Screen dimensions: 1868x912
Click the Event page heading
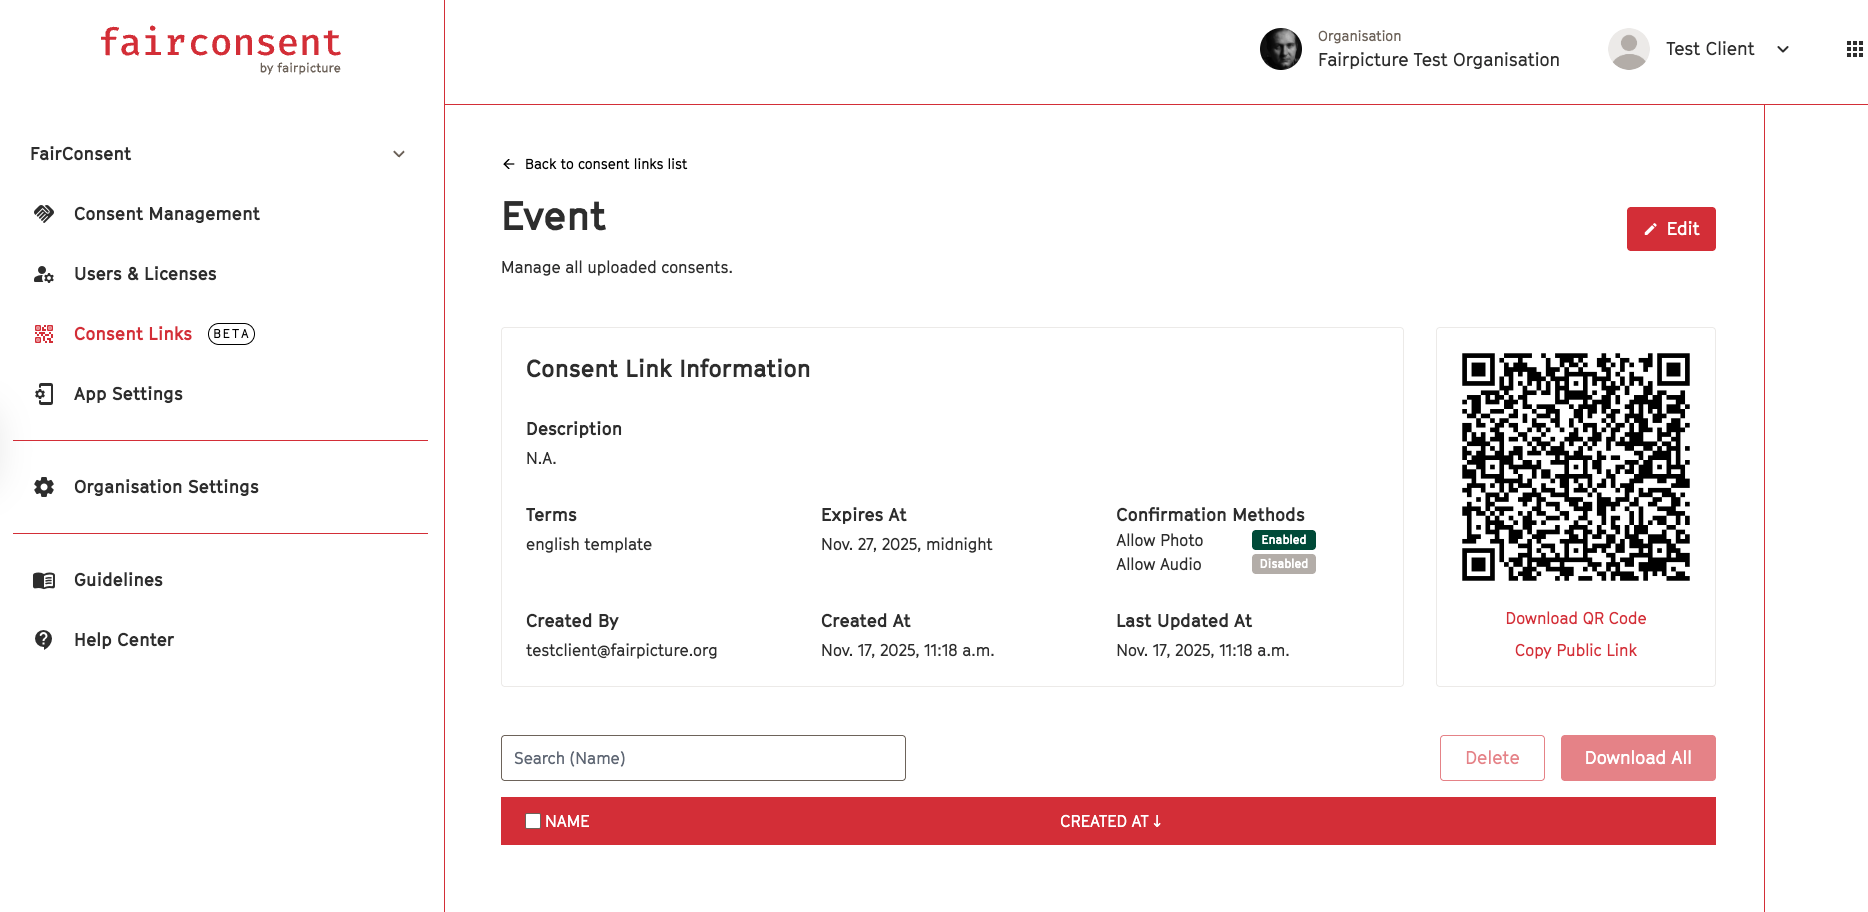(x=554, y=217)
